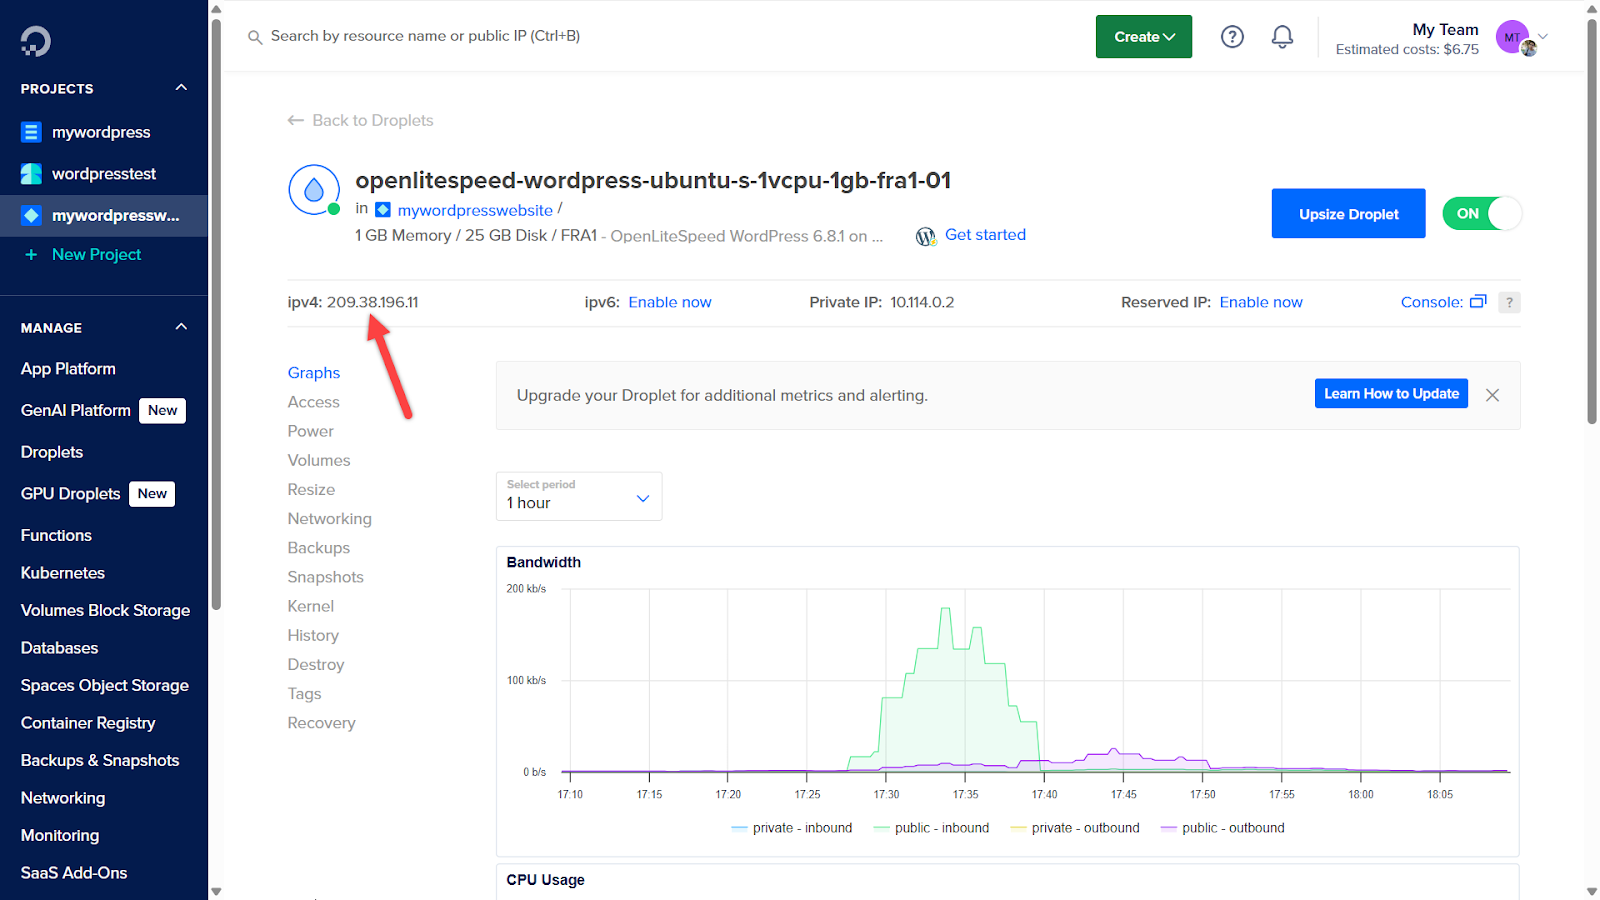1600x900 pixels.
Task: Click the project icon beside mywordpresswebsite link
Action: [x=383, y=210]
